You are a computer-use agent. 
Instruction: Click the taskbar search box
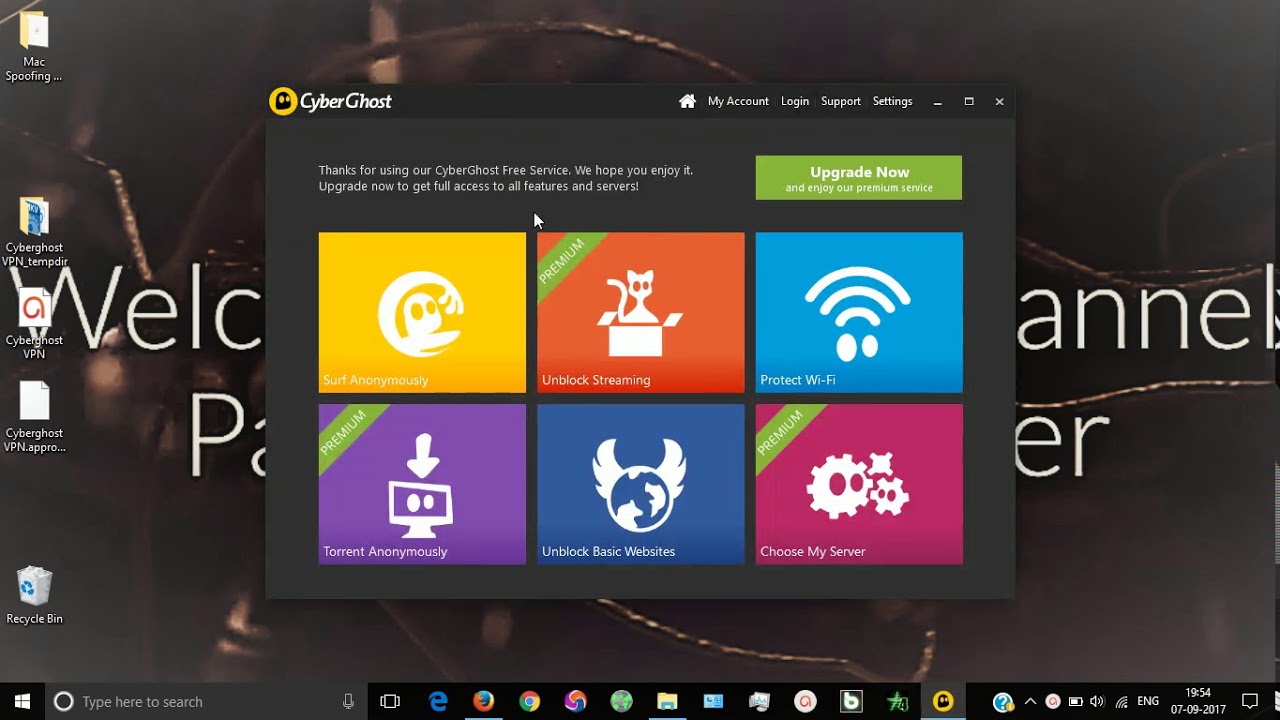205,701
